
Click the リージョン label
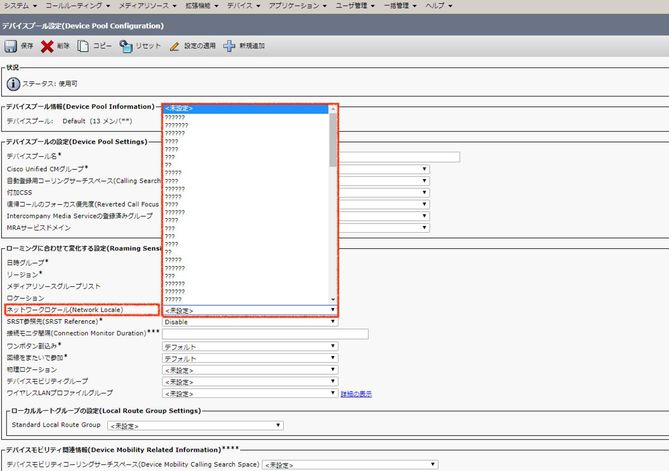[x=23, y=275]
